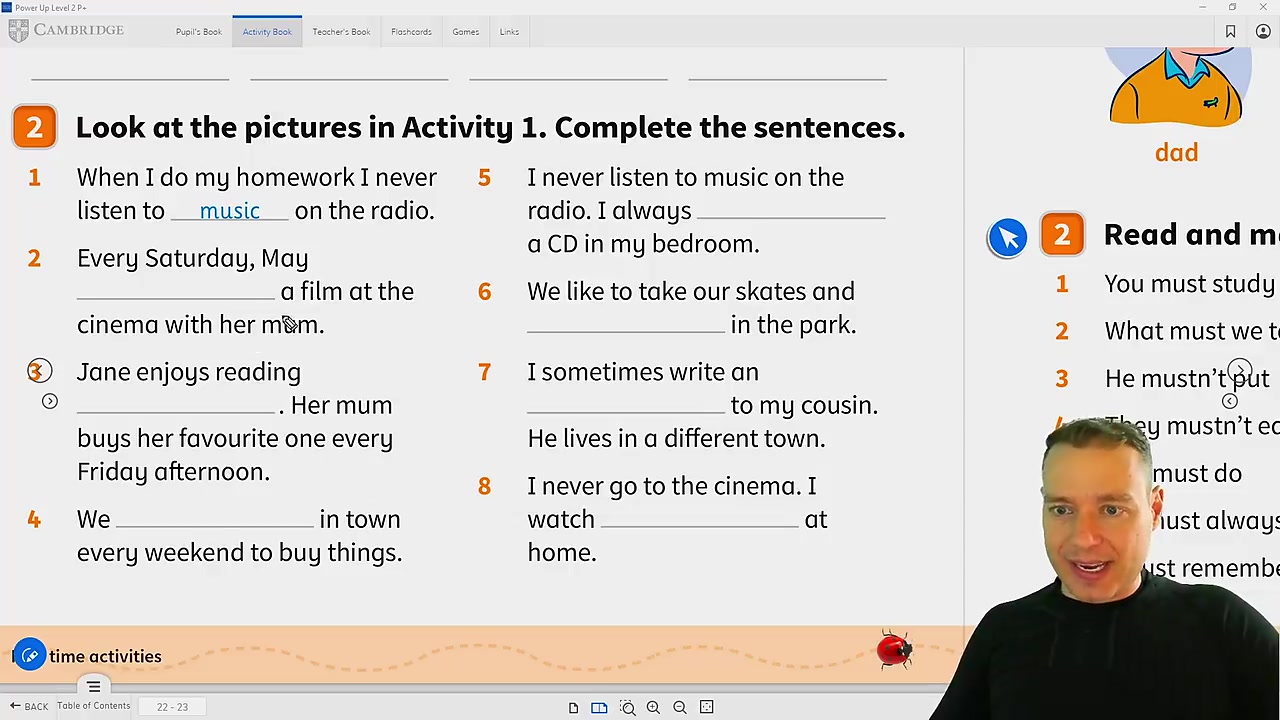Click the blank in sentence 8
Viewport: 1280px width, 720px height.
coord(700,519)
